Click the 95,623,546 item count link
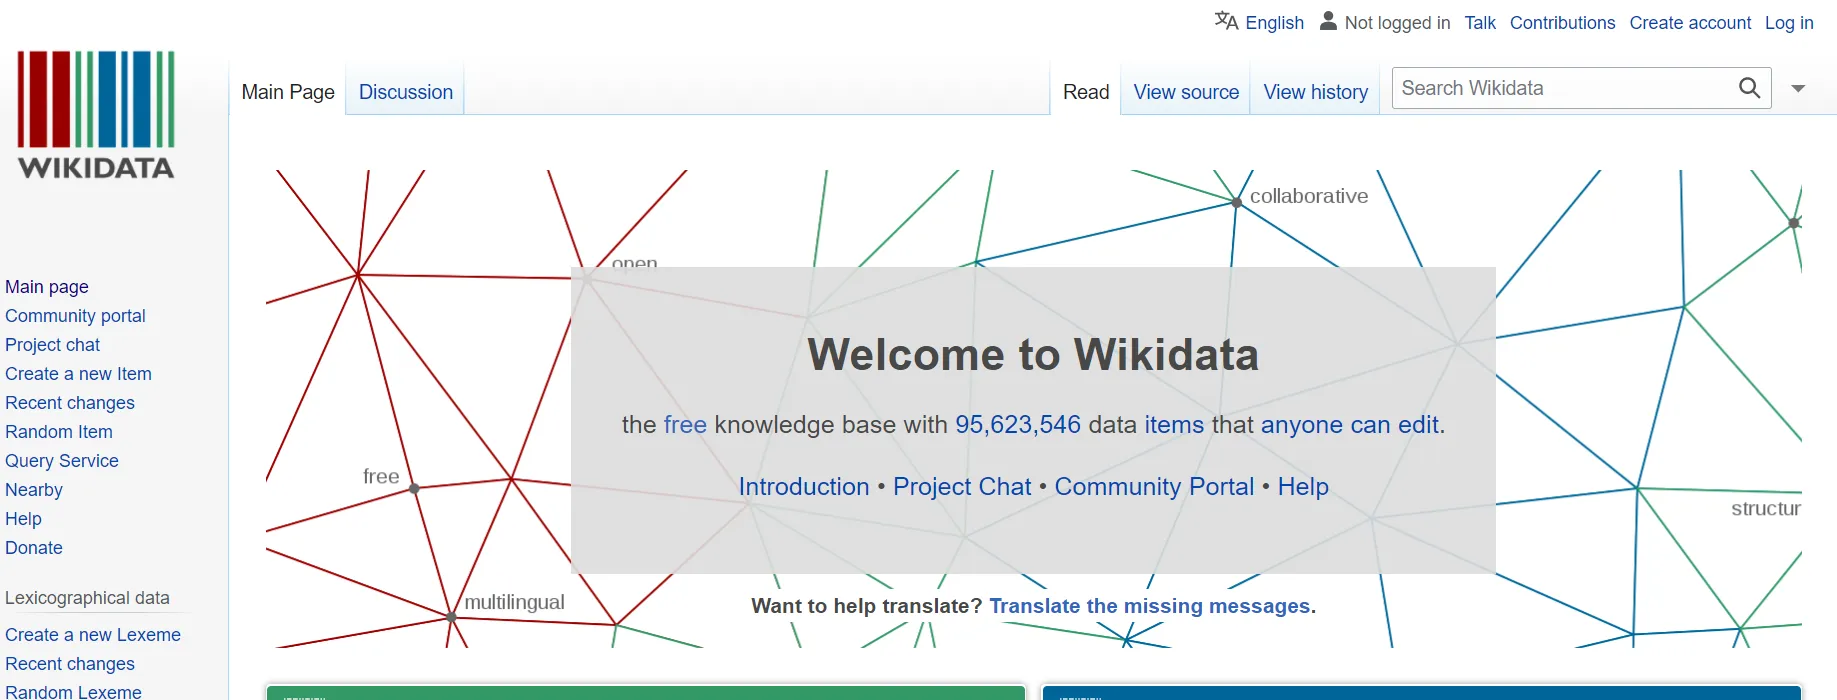 click(1018, 425)
